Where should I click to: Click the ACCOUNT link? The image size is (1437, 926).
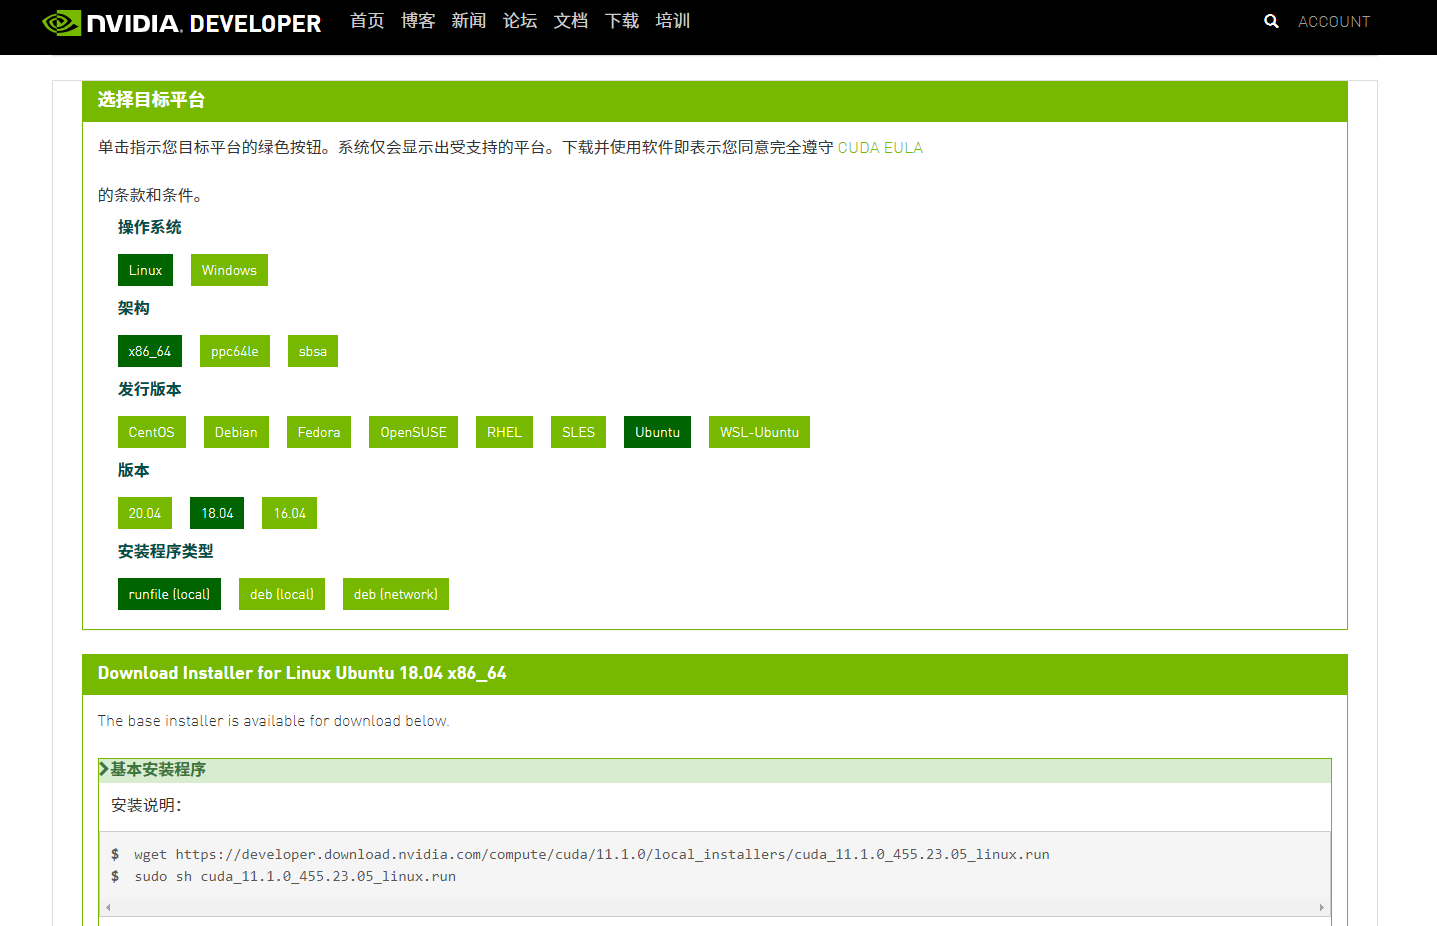(x=1334, y=21)
